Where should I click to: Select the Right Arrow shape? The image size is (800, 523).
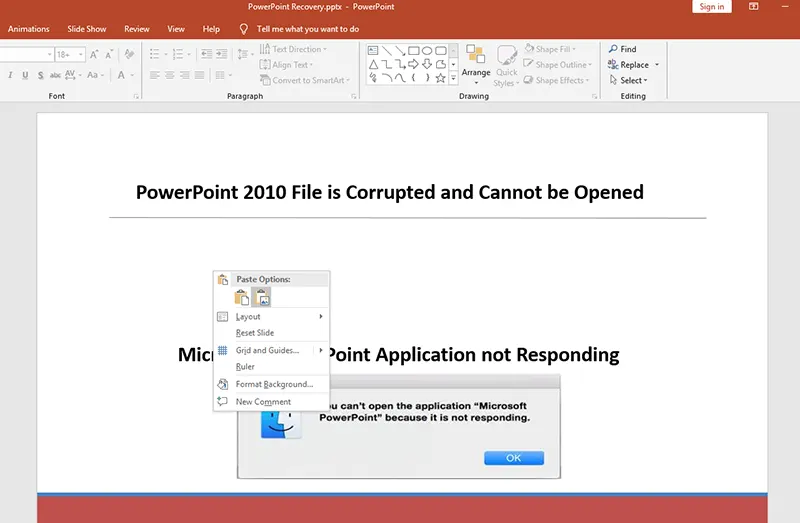[x=414, y=64]
